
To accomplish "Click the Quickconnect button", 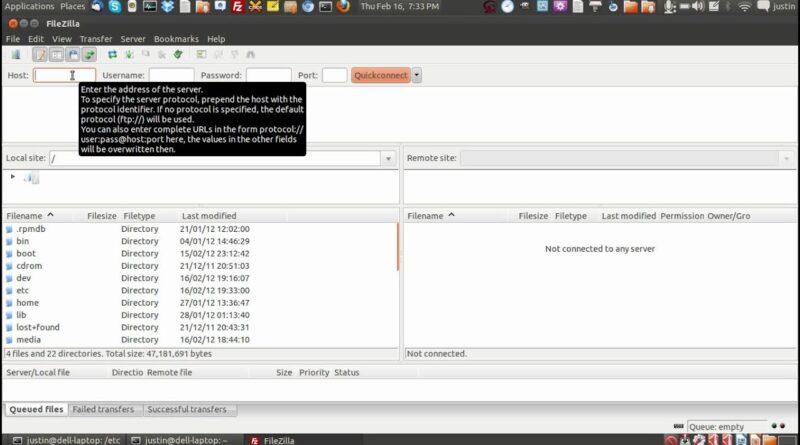I will pos(381,75).
